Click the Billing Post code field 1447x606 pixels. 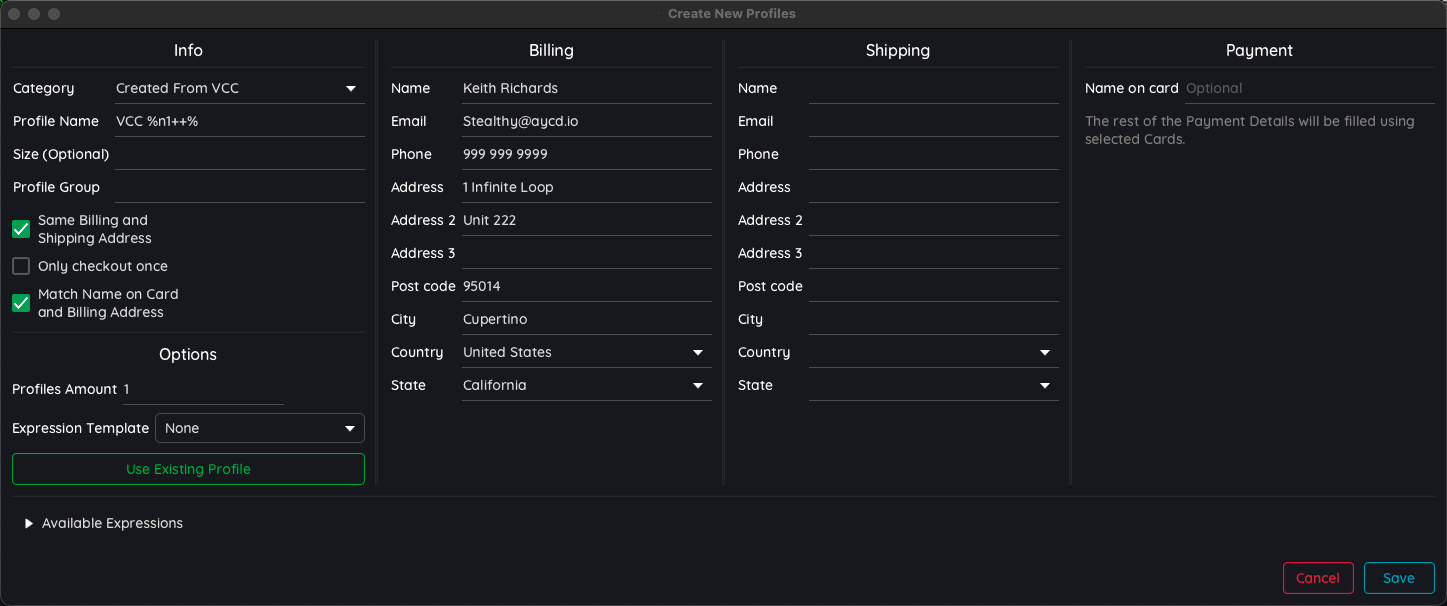586,286
